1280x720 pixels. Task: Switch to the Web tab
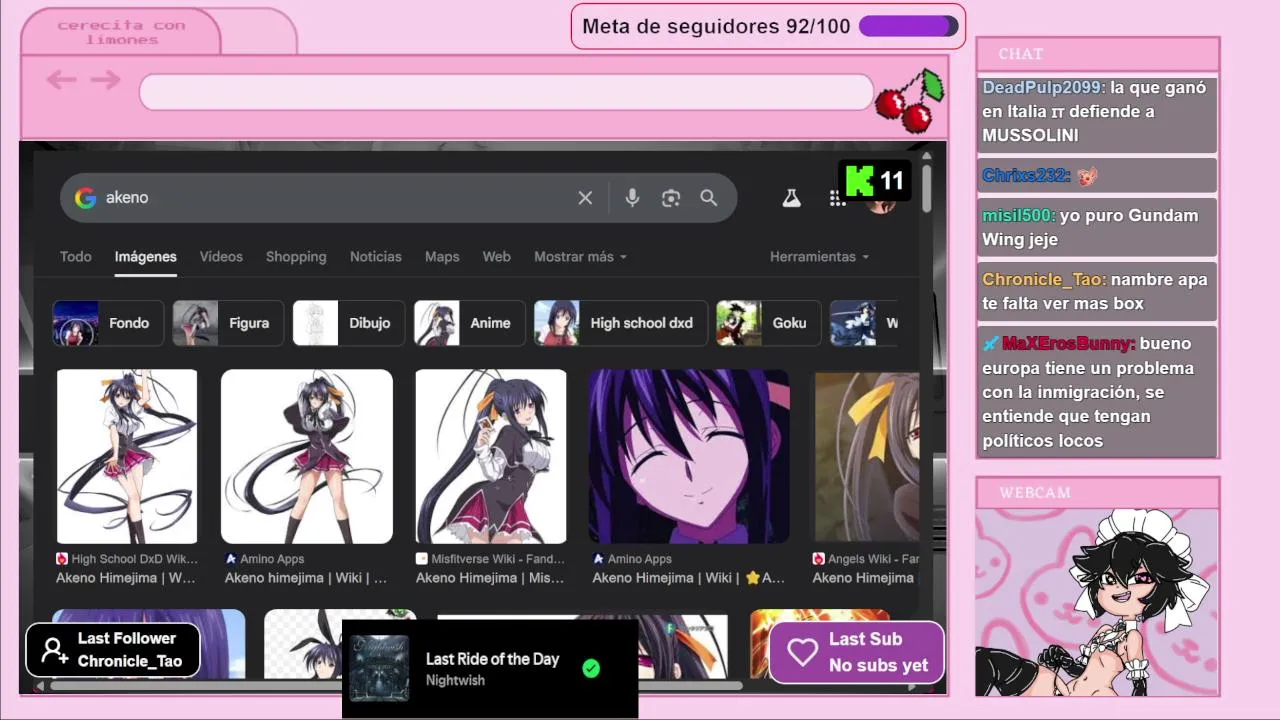point(497,257)
